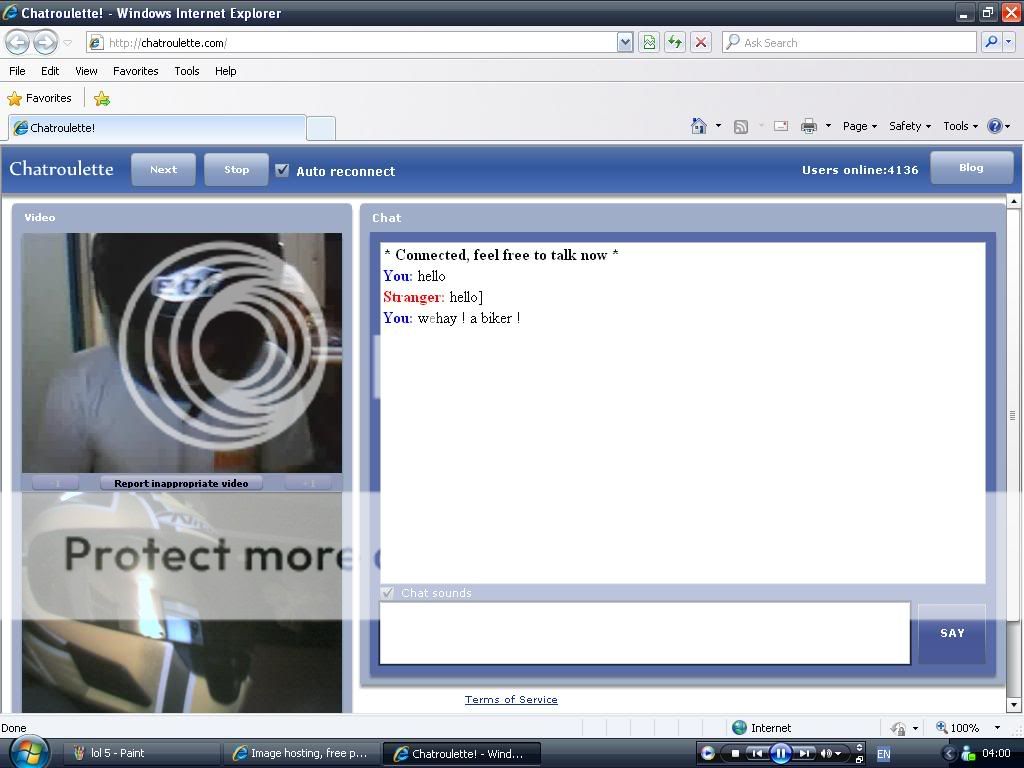Expand the address bar dropdown arrow
This screenshot has width=1024, height=768.
point(625,42)
